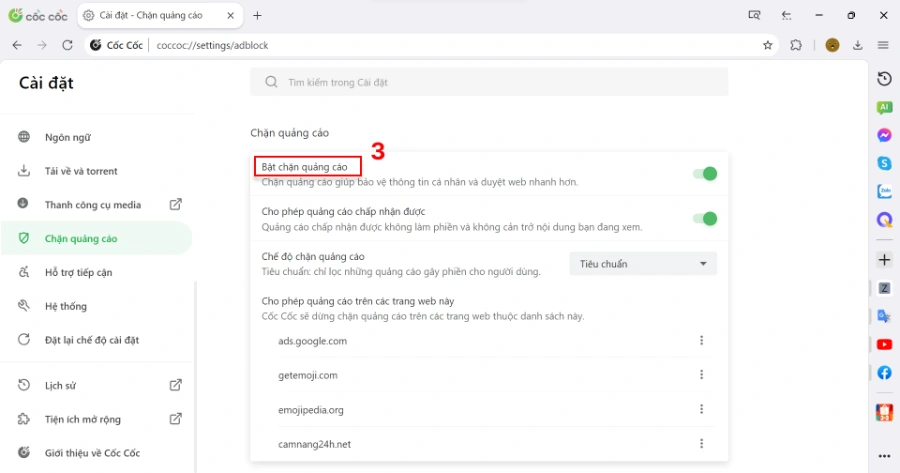Open the history clock icon in the sidebar

pos(884,79)
